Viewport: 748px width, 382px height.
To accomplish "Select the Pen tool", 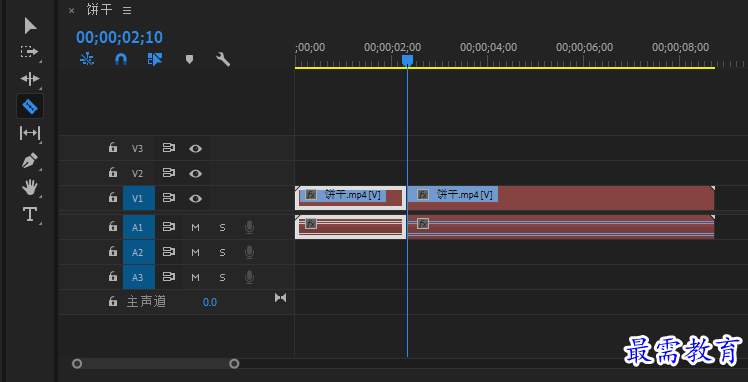I will pyautogui.click(x=30, y=160).
